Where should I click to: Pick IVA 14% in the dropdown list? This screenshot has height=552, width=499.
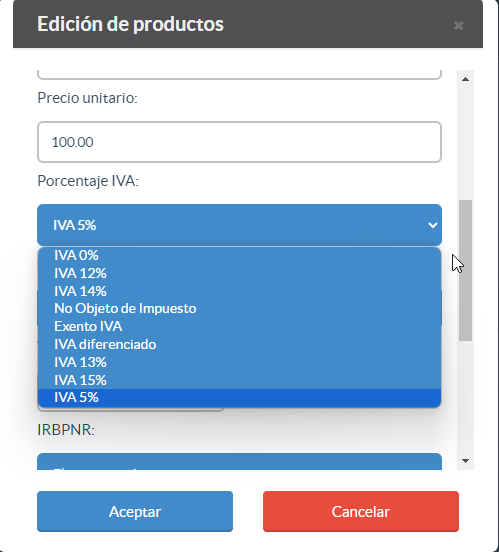click(x=239, y=291)
